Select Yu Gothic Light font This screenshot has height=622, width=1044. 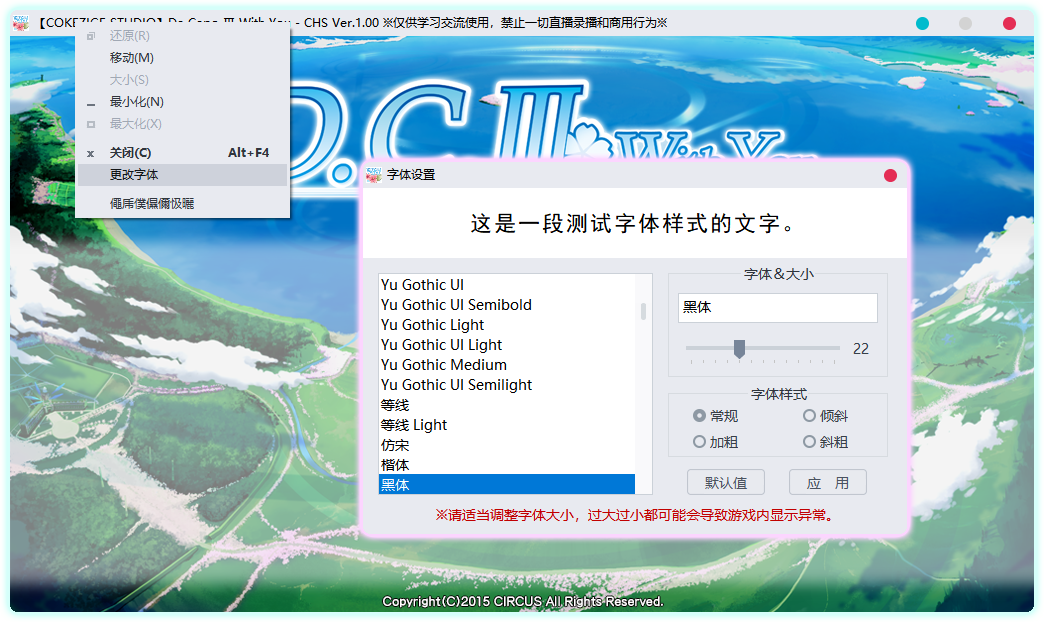[506, 325]
